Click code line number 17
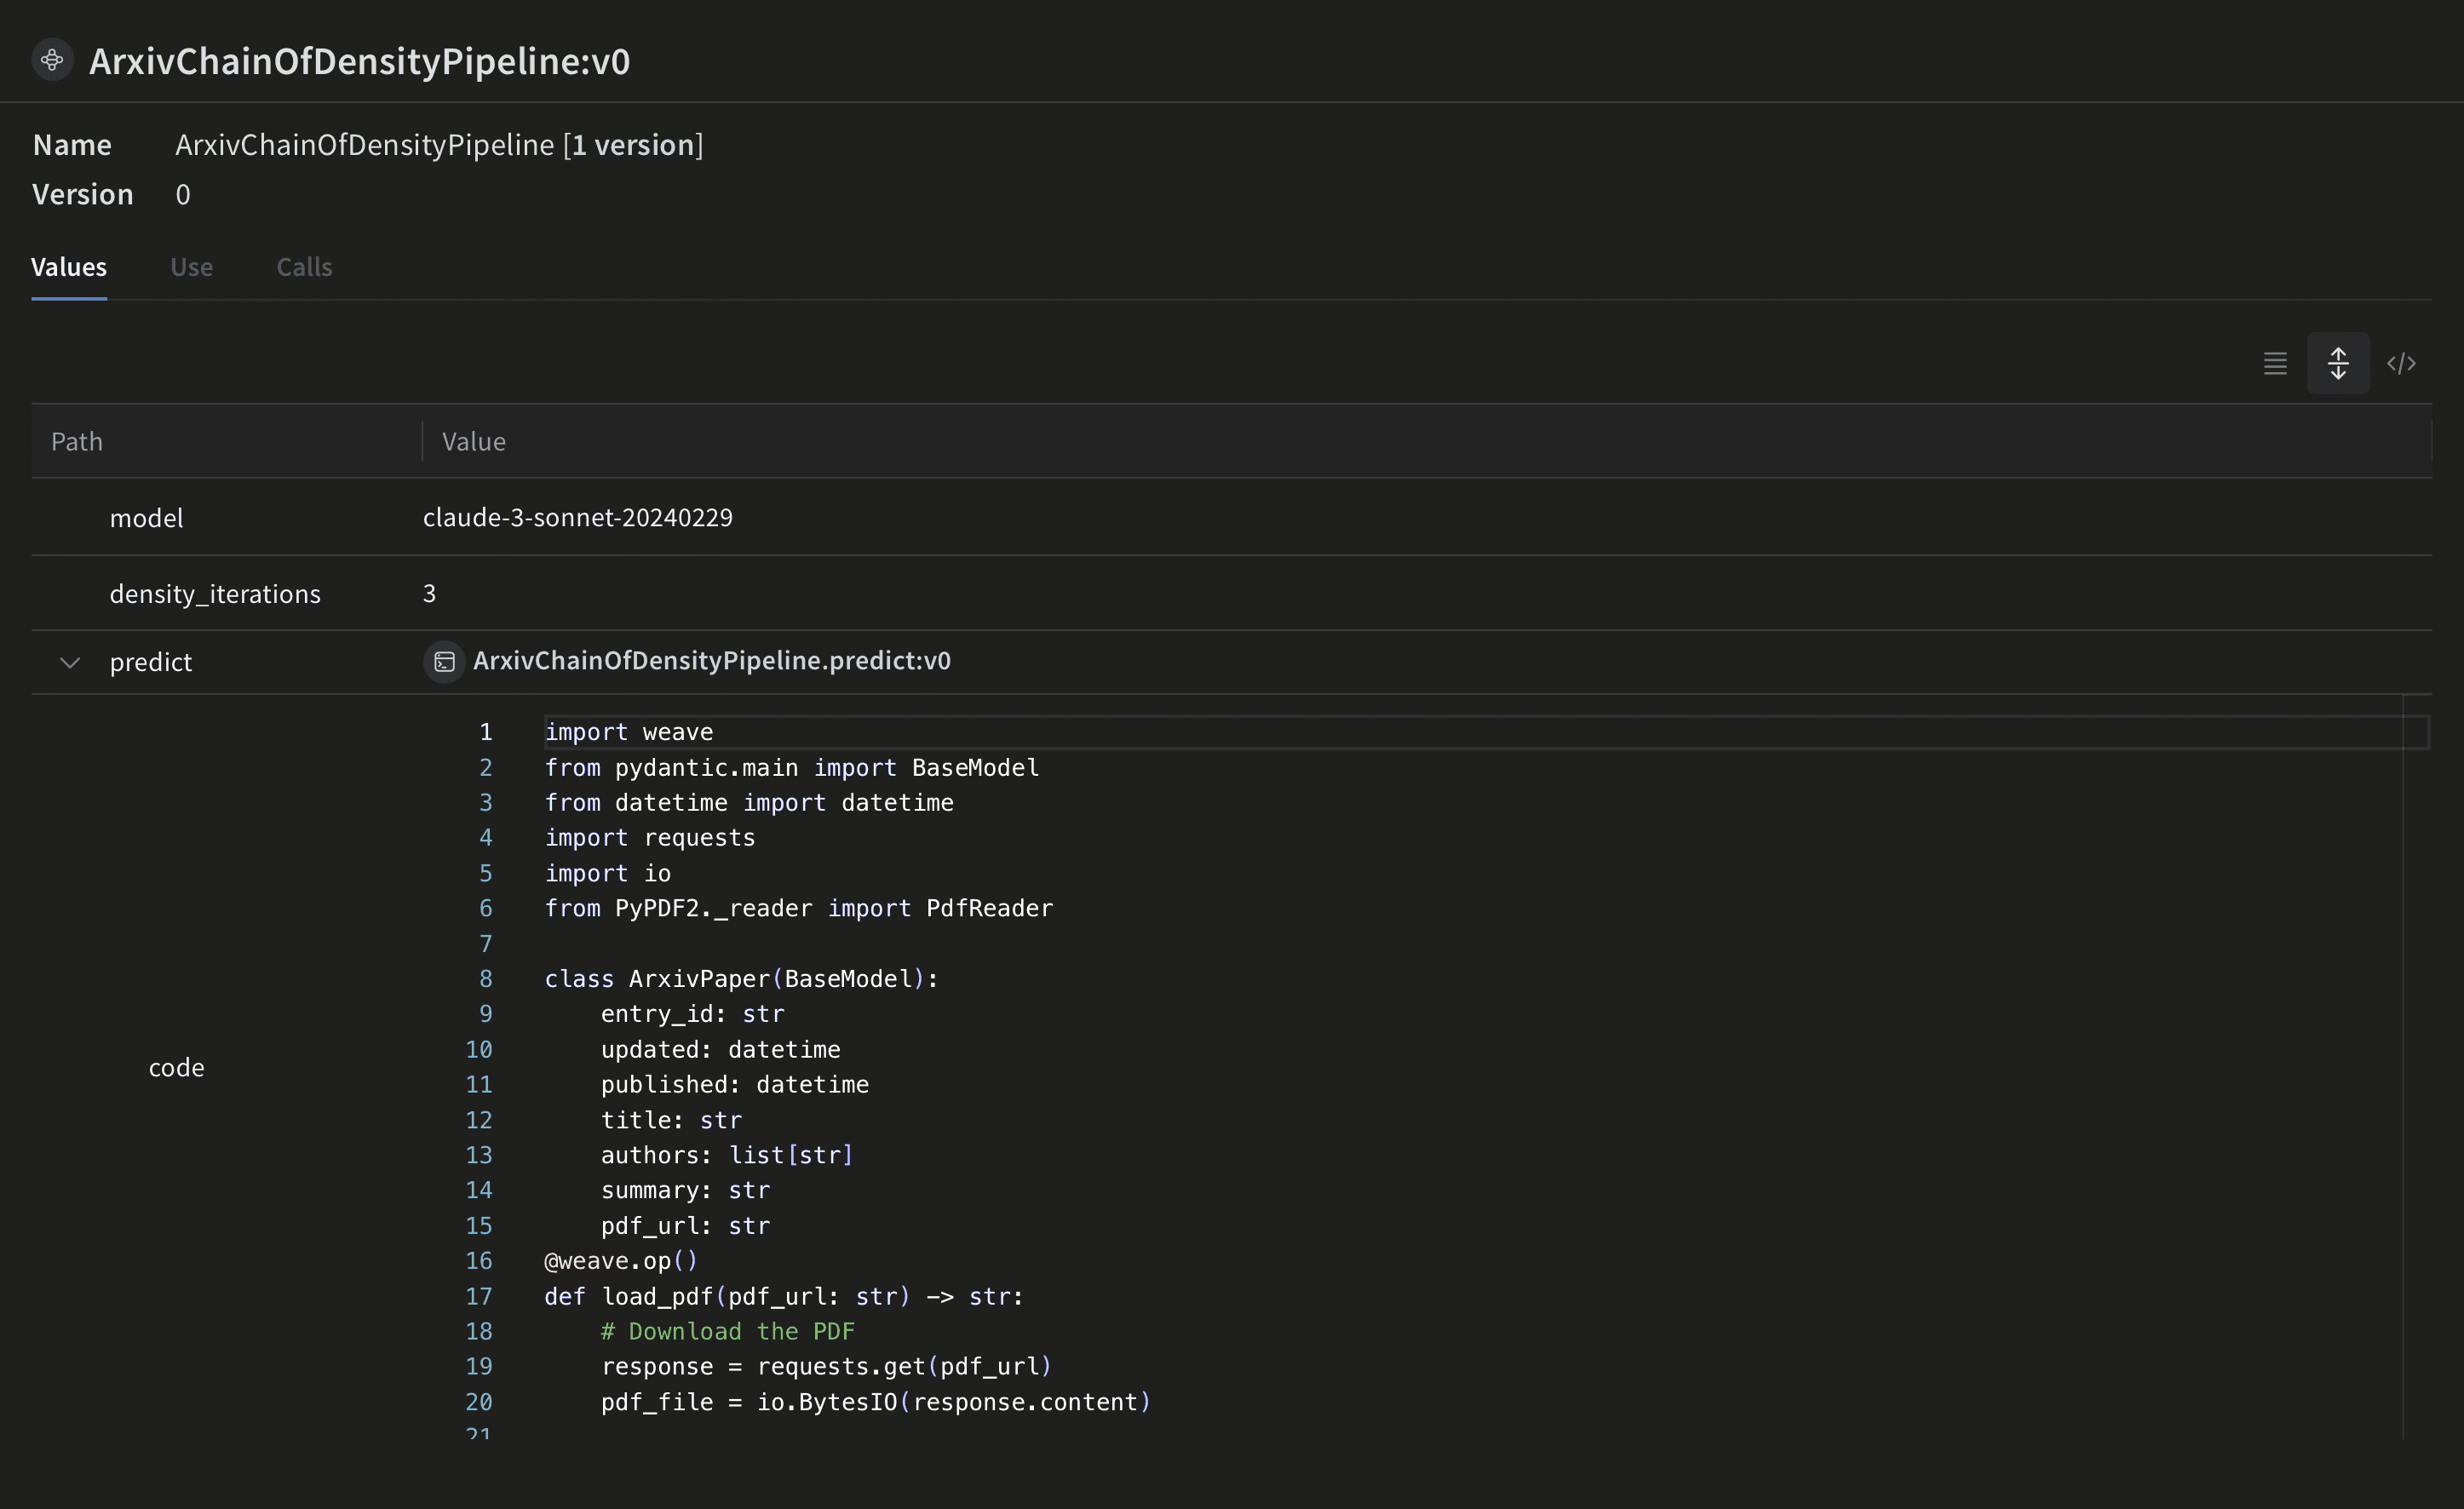The height and width of the screenshot is (1509, 2464). 479,1296
